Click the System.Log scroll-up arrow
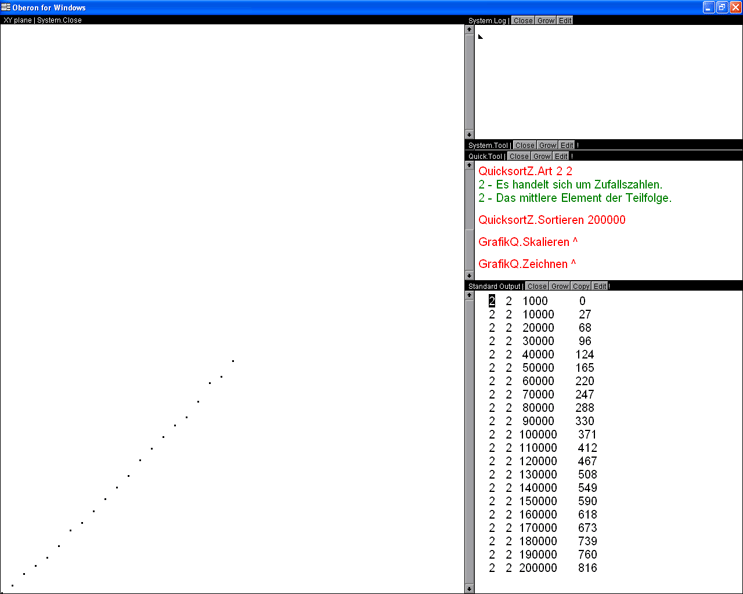 click(469, 30)
